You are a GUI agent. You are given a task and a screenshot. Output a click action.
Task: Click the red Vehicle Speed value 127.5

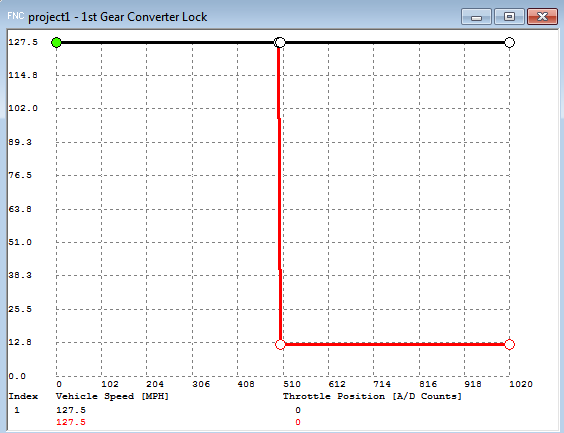(71, 422)
